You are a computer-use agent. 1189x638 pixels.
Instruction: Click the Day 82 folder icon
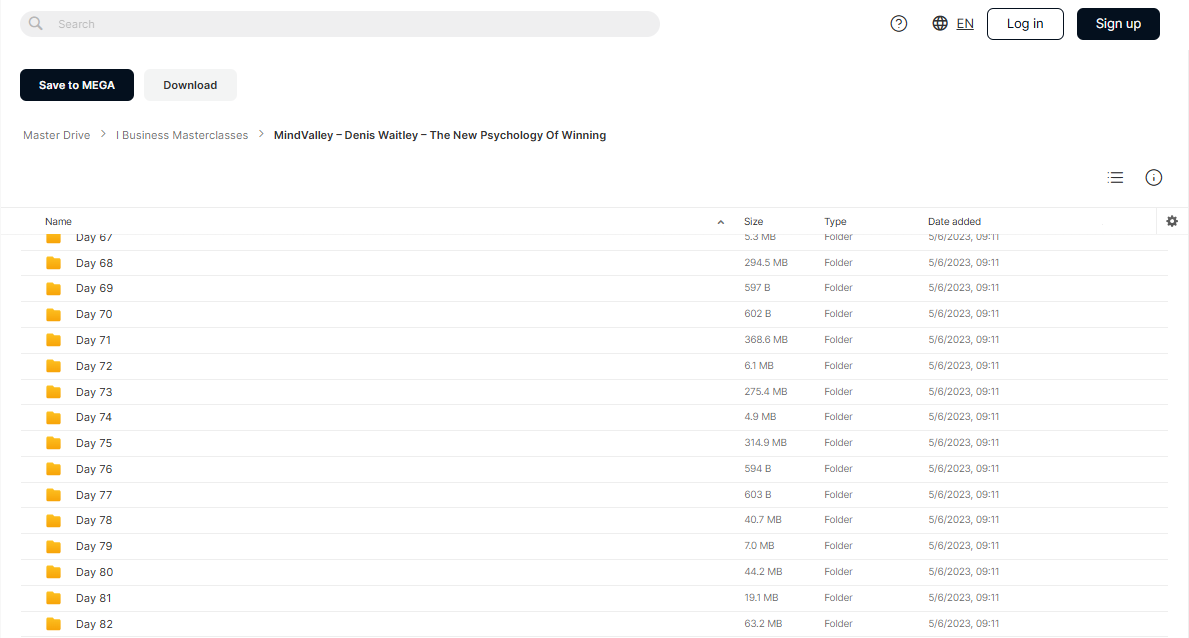(53, 624)
